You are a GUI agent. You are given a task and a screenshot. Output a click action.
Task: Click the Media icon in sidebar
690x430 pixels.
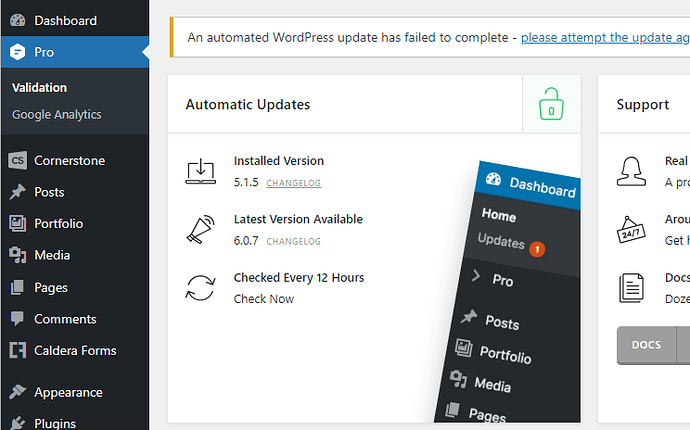(x=17, y=255)
